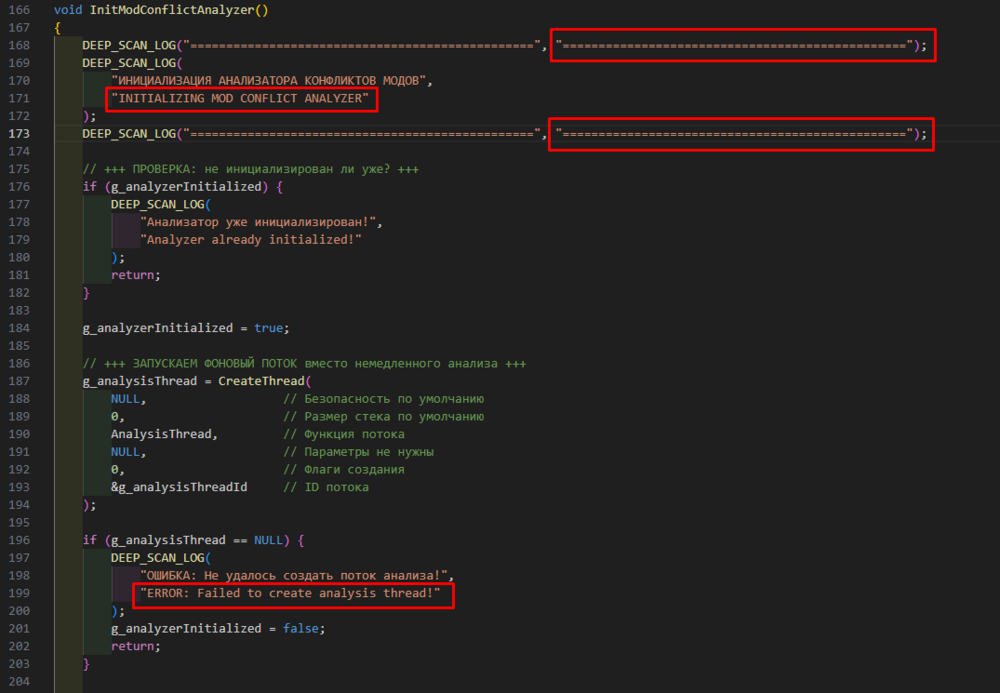Click the "Анализатор уже инициализирован!" string

click(262, 223)
